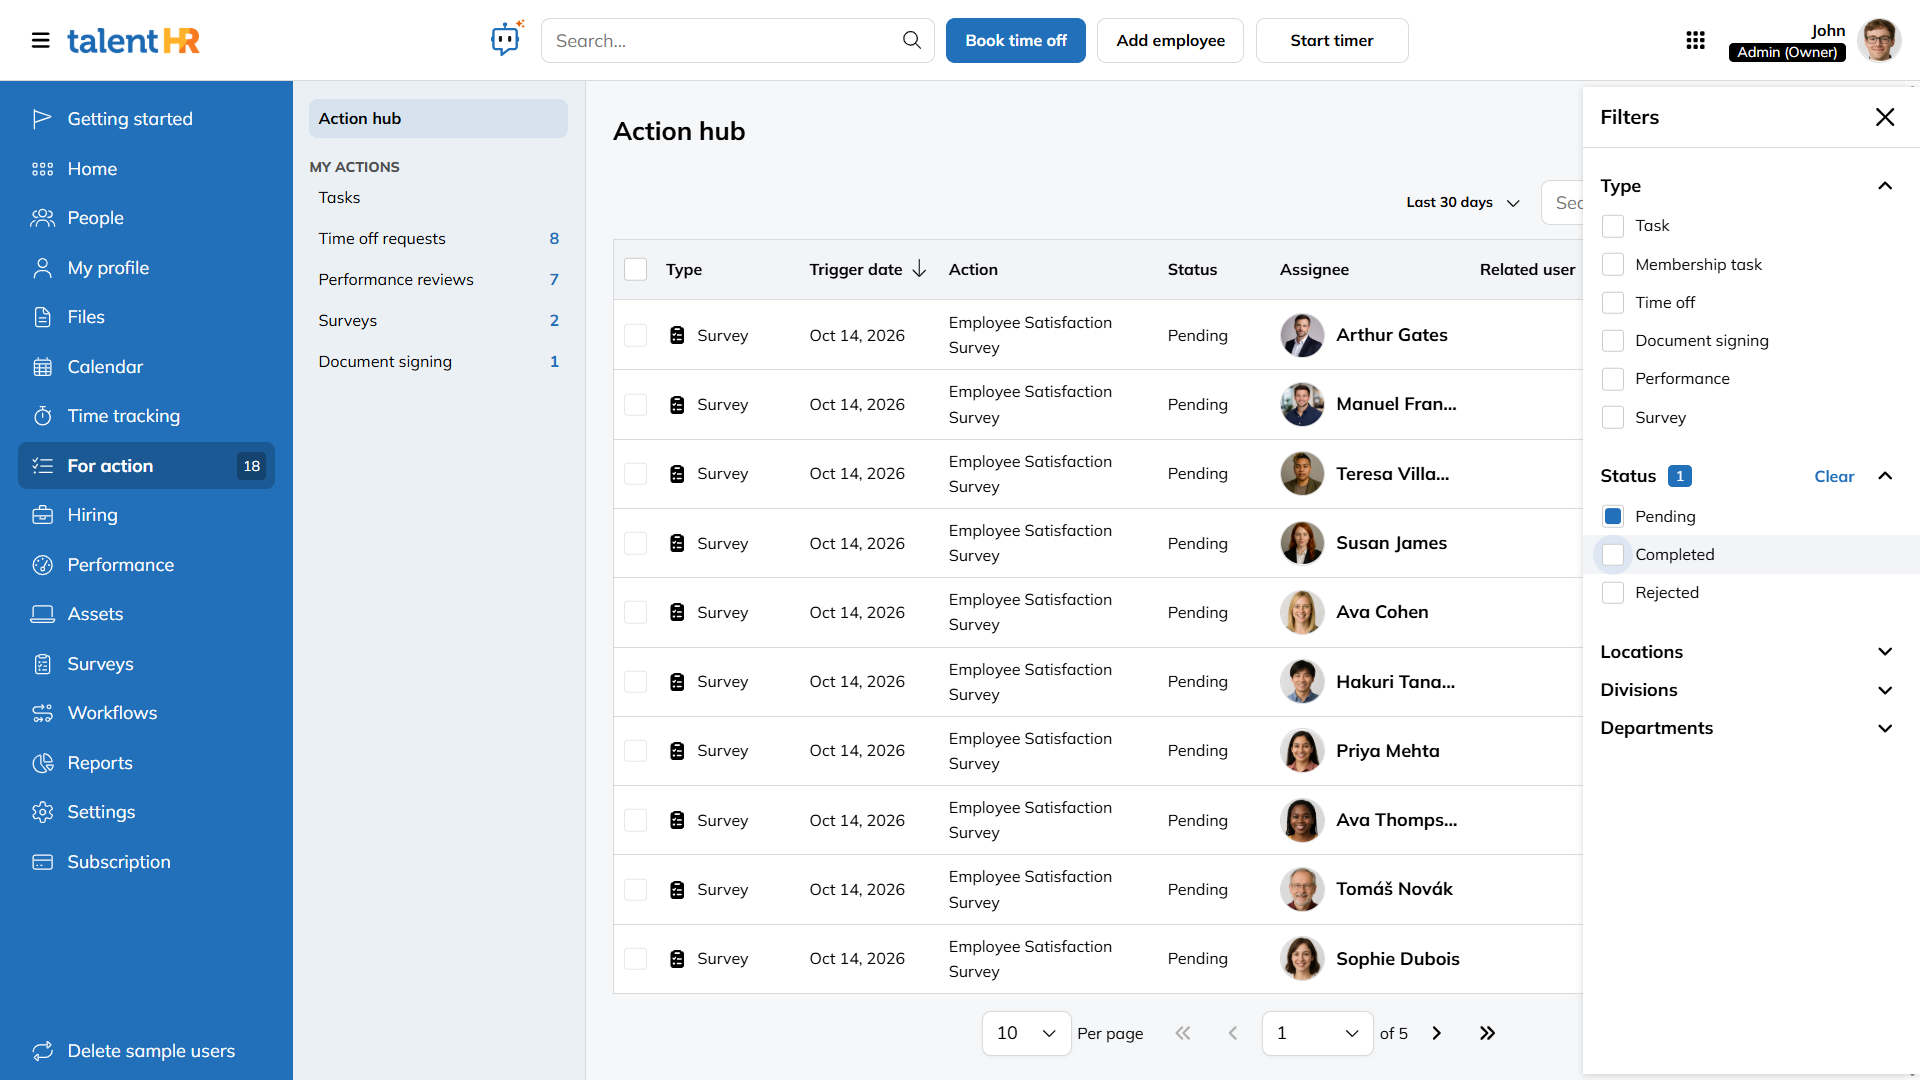Check the Survey type filter

(1612, 417)
